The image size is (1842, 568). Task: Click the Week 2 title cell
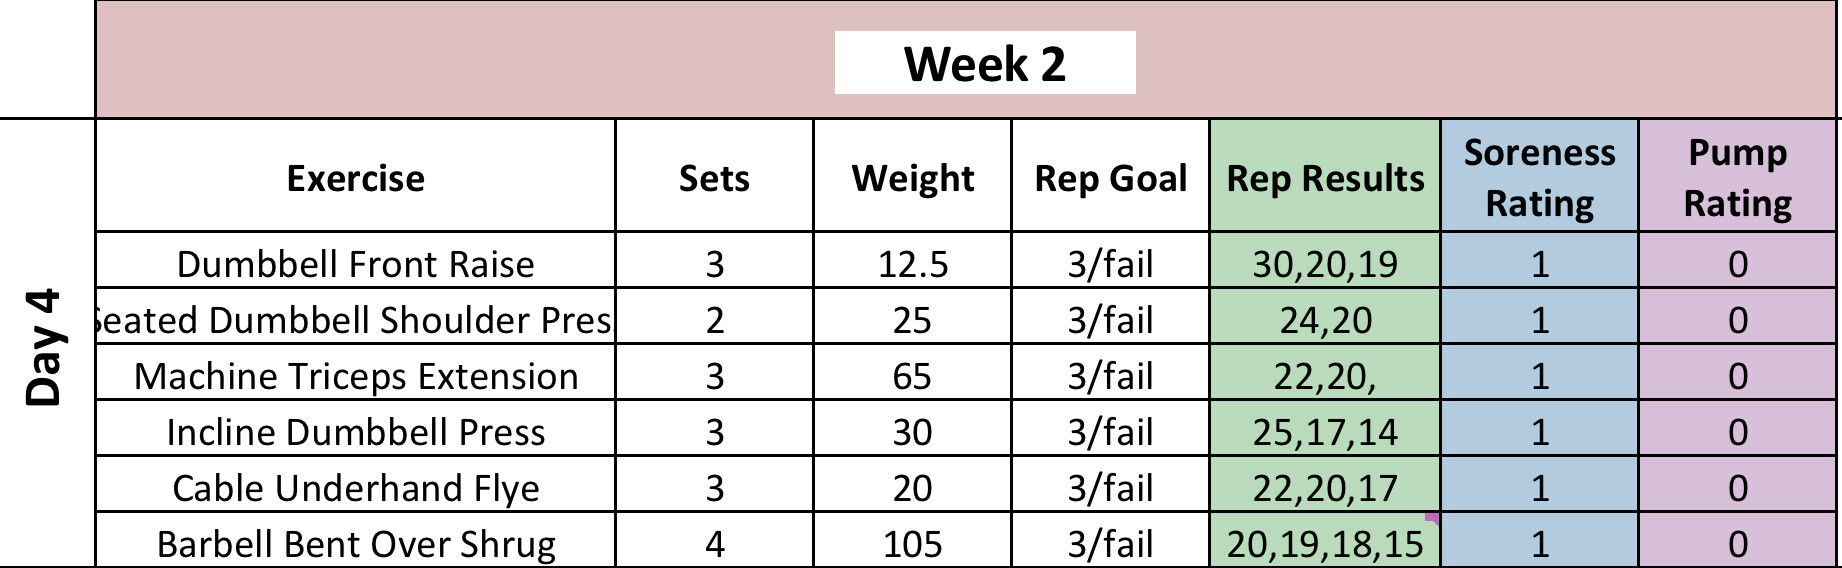point(984,63)
